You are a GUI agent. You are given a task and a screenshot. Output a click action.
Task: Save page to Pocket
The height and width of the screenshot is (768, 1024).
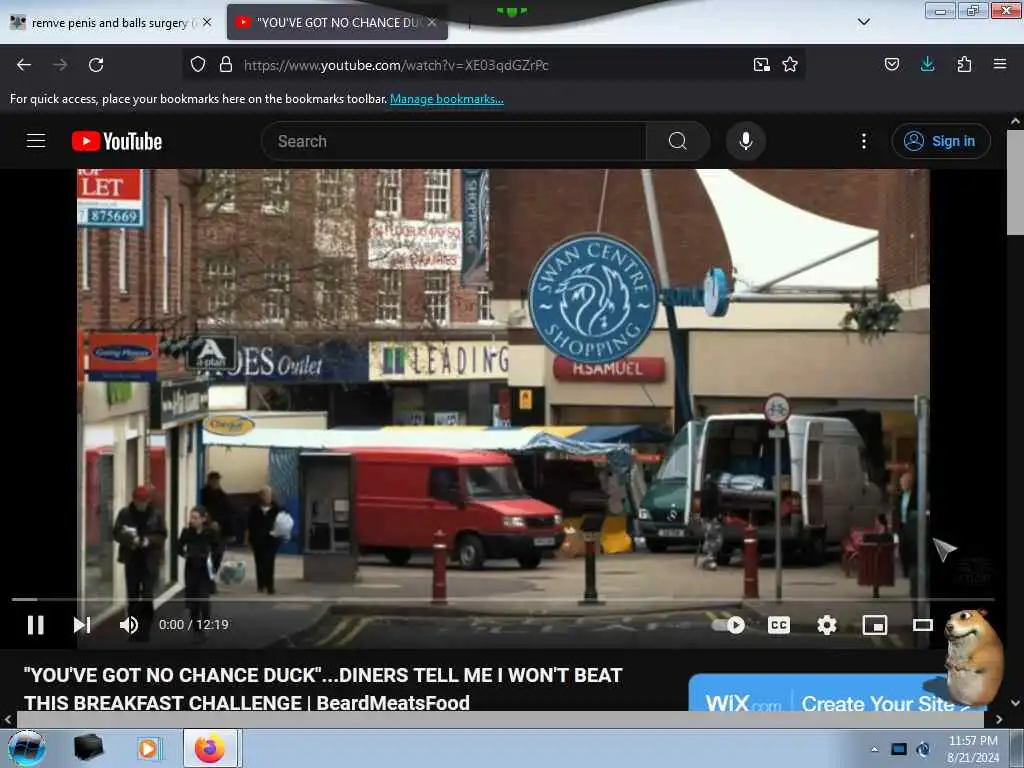(891, 64)
